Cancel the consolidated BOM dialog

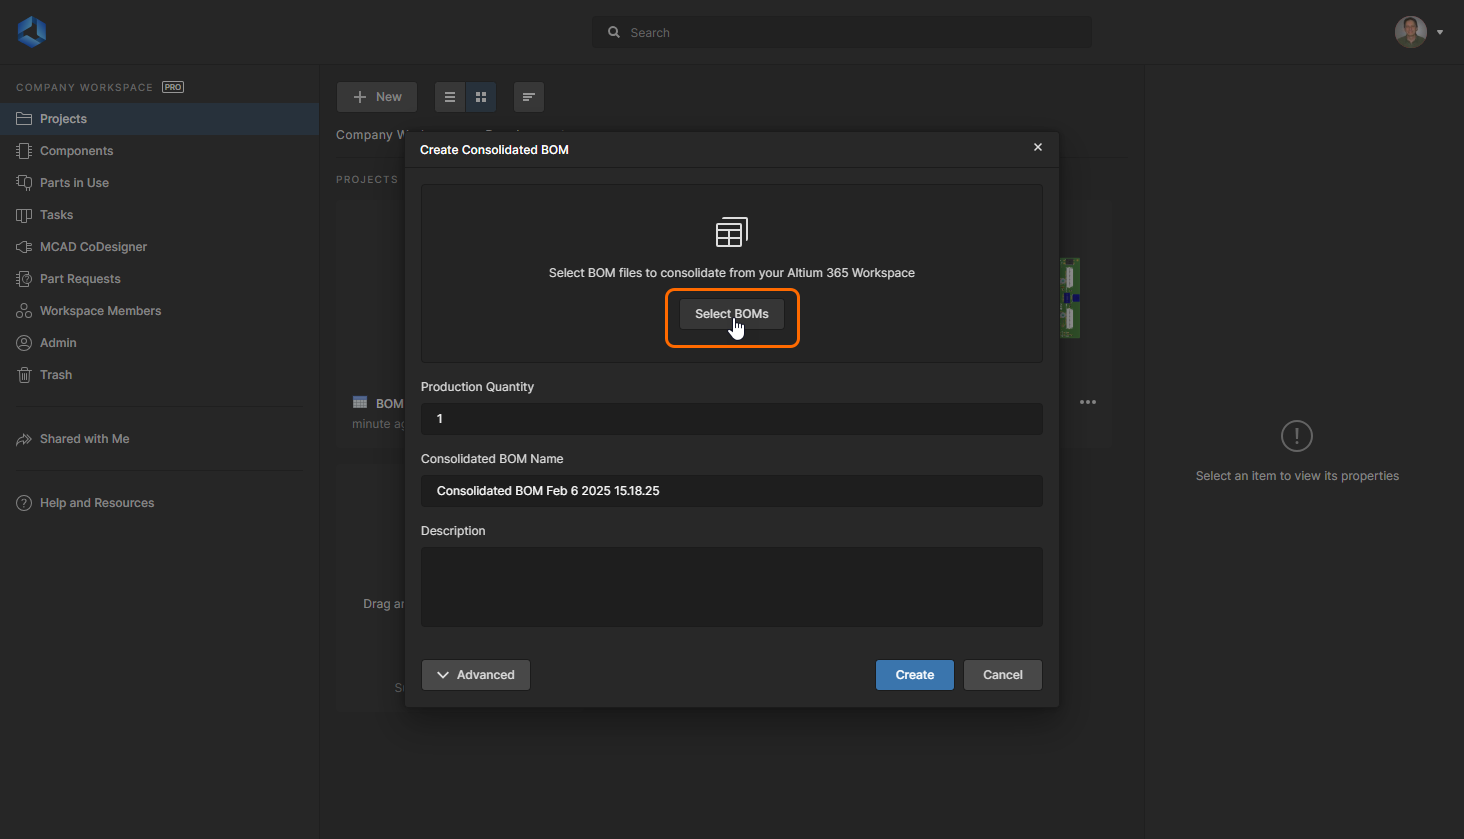(1003, 675)
